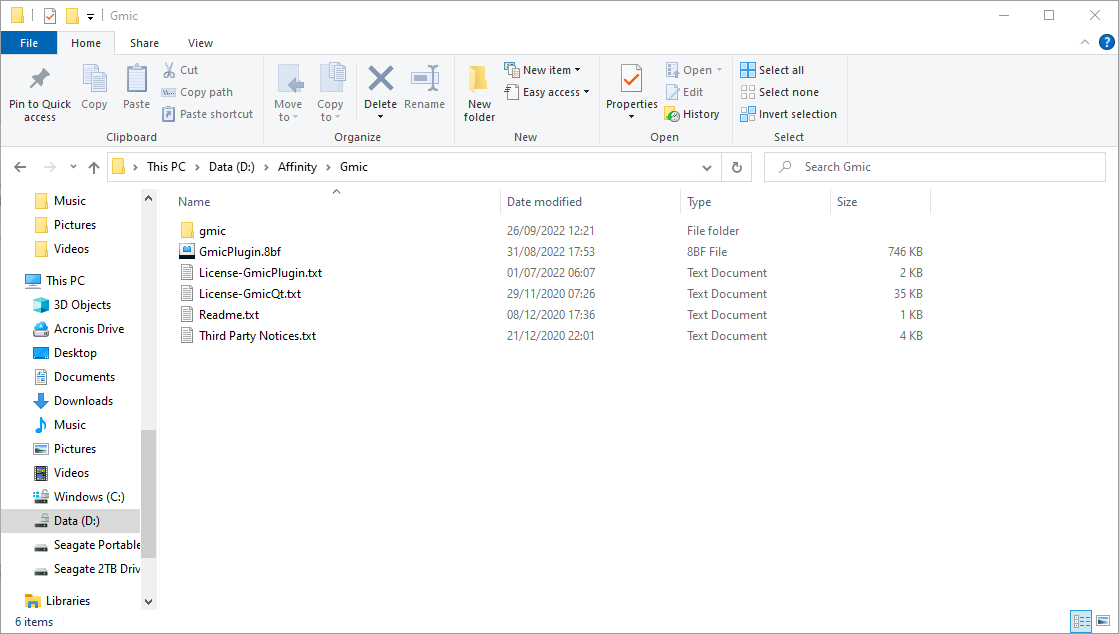
Task: Click the Search Gmic field
Action: 935,167
